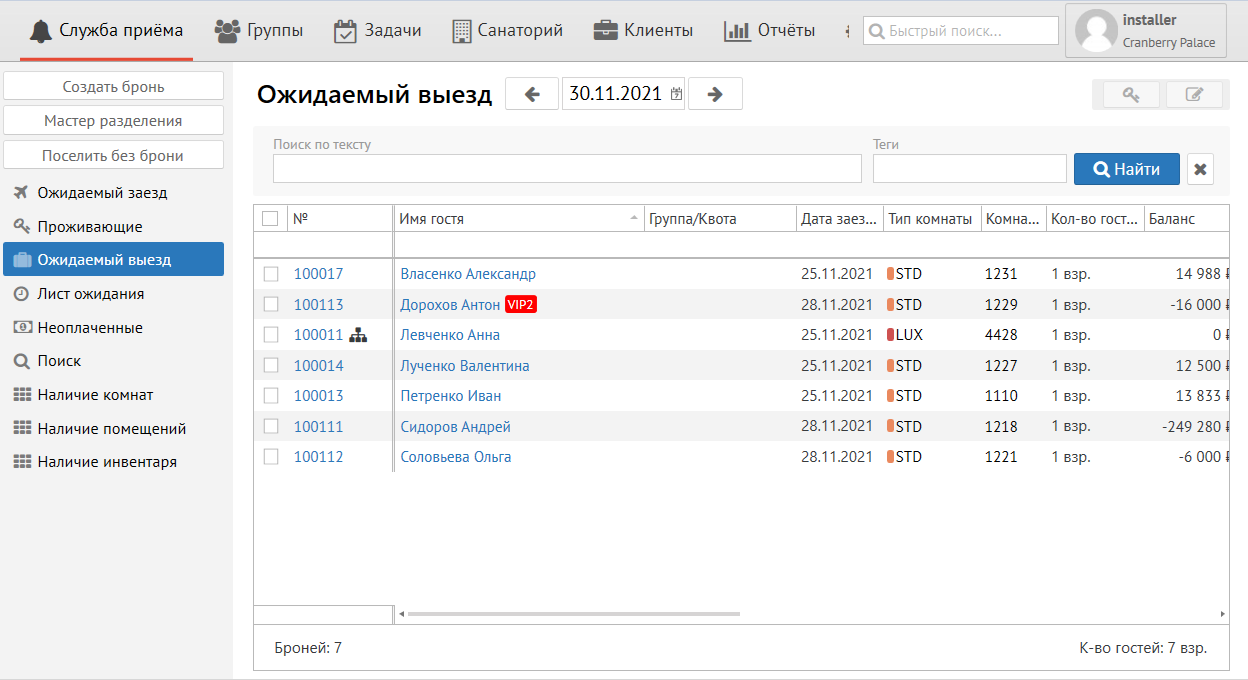Open the Отчёты top menu
The width and height of the screenshot is (1248, 680).
pos(769,31)
